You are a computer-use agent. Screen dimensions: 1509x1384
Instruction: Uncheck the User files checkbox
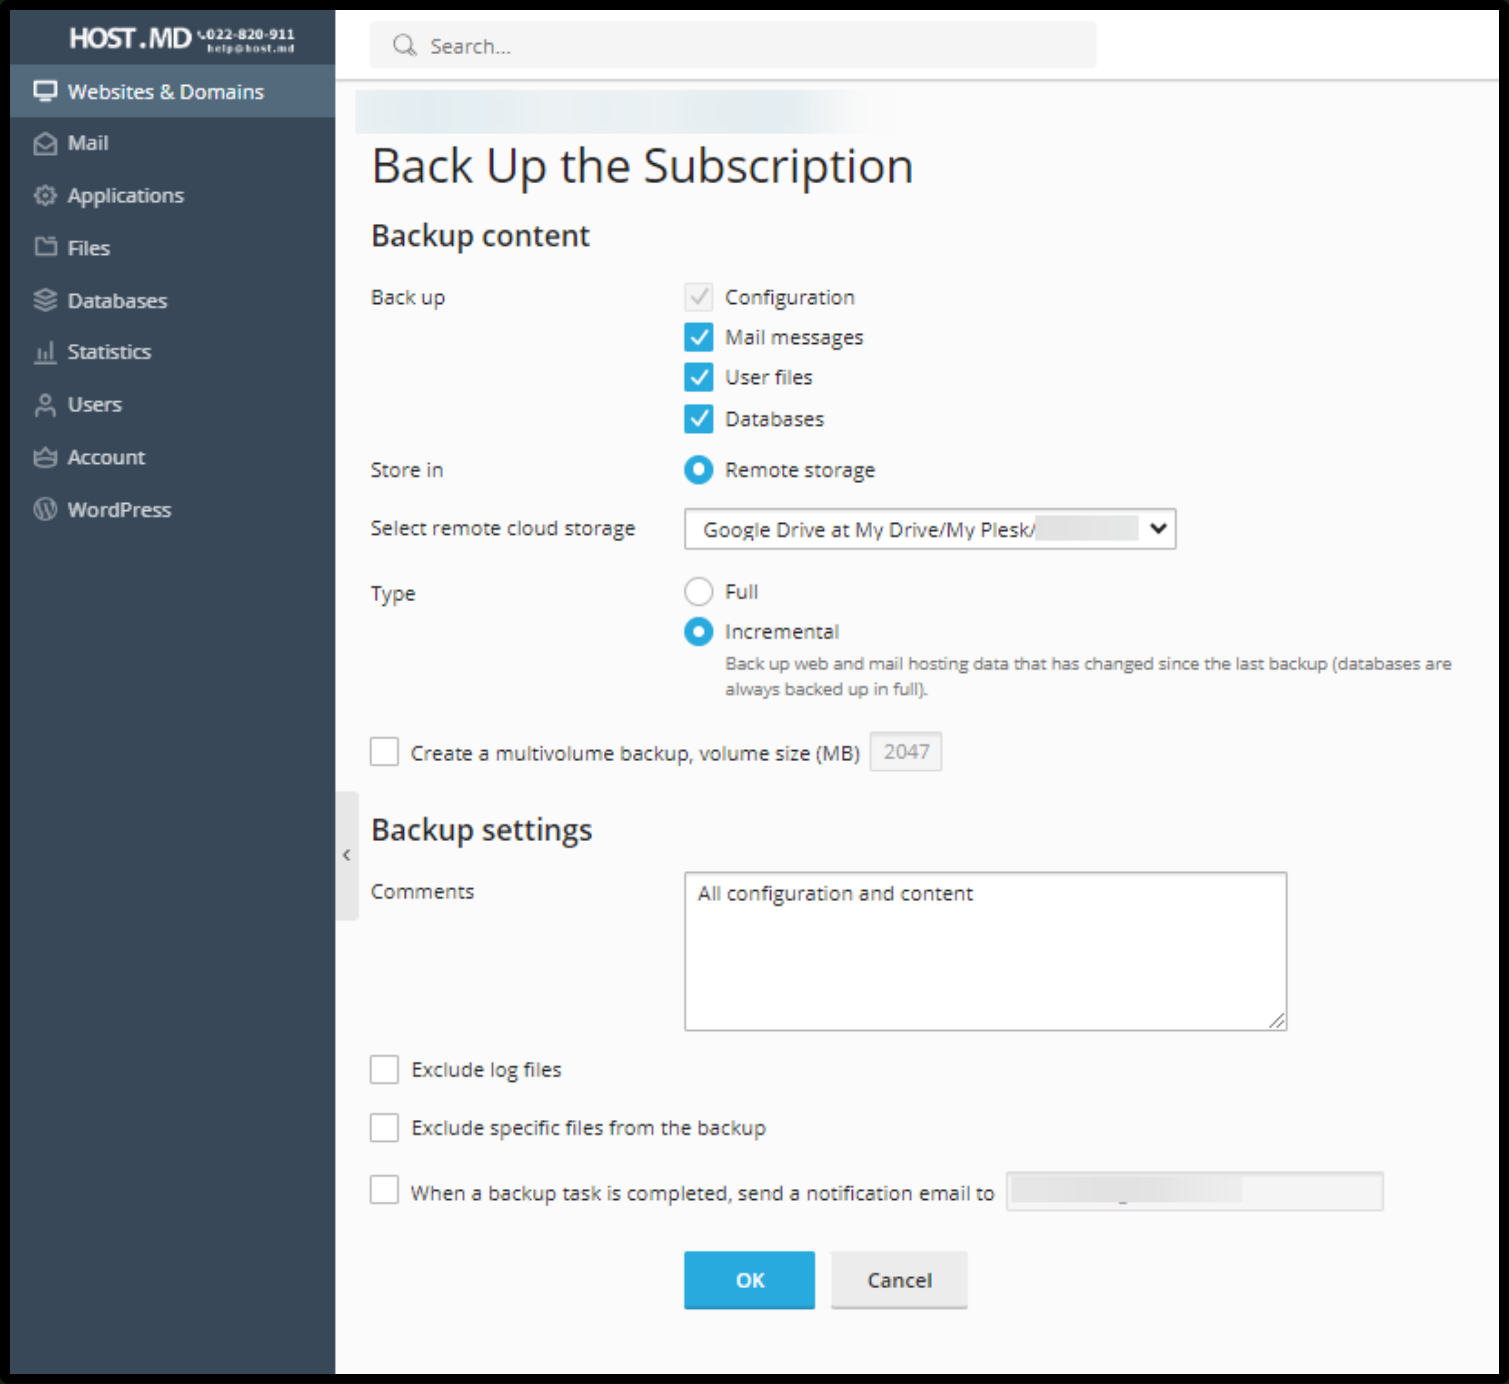699,377
